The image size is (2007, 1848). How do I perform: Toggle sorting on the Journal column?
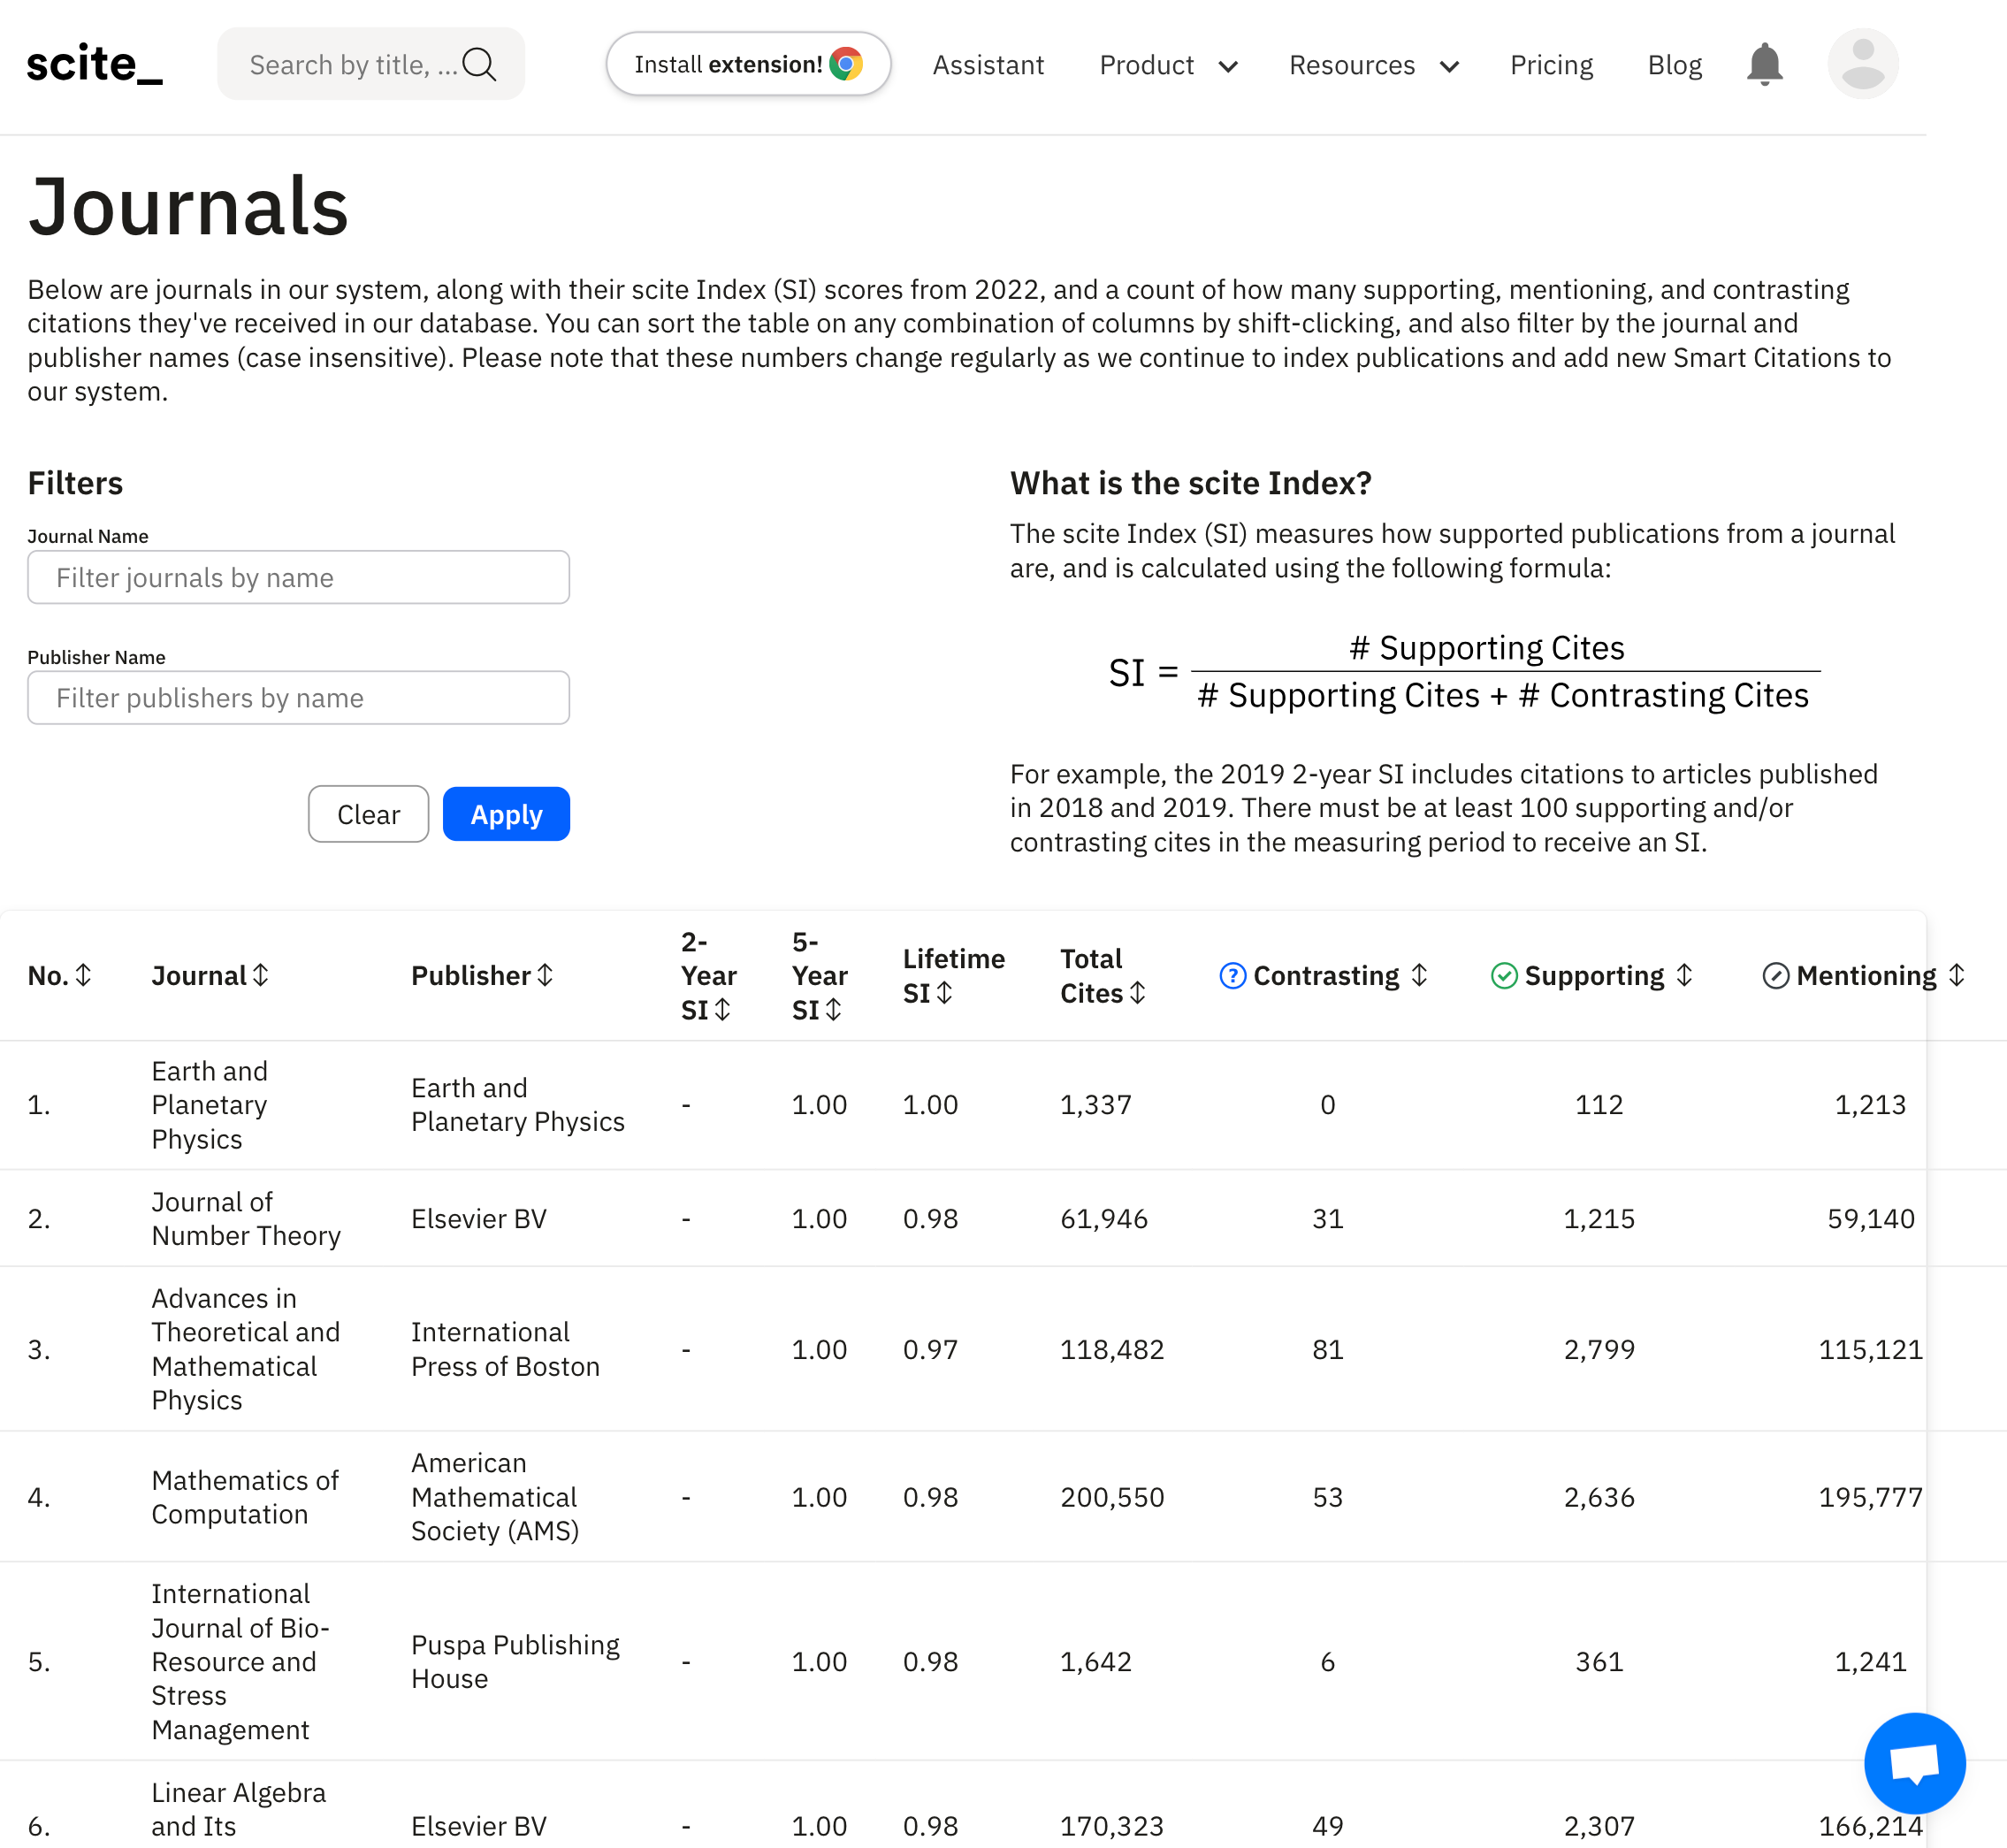(260, 975)
